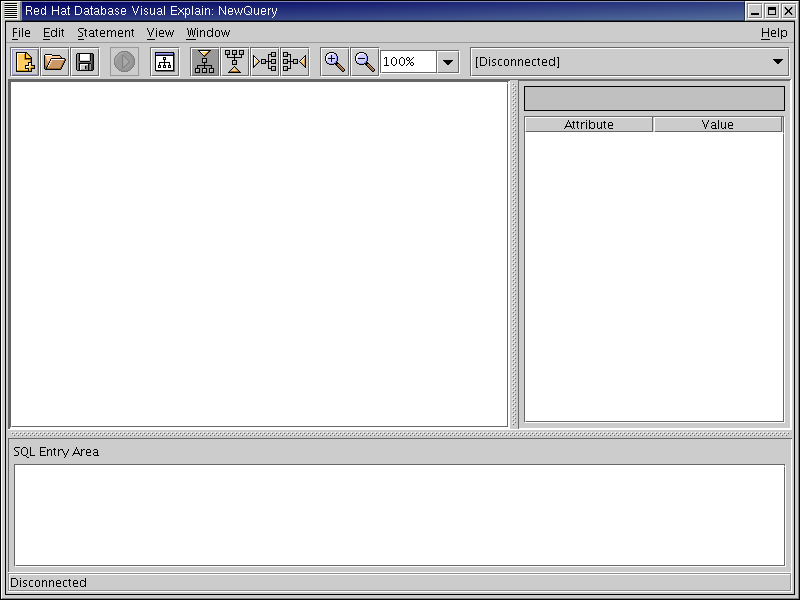Open the [Disconnected] database dropdown
800x600 pixels.
(x=630, y=62)
